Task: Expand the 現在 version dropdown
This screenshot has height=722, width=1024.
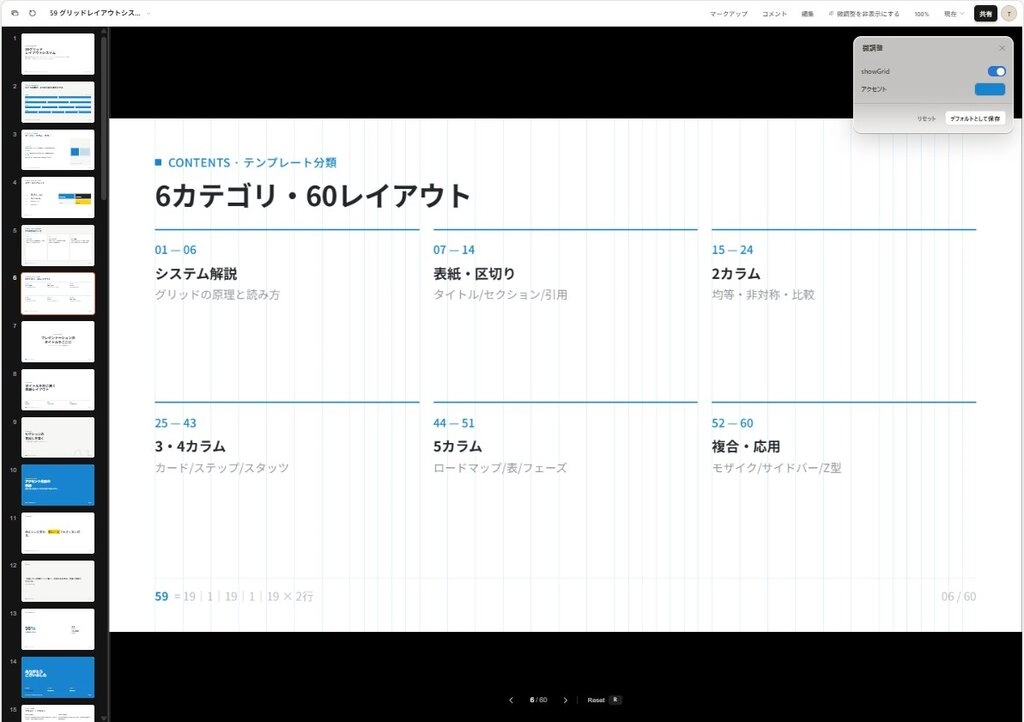Action: pyautogui.click(x=953, y=14)
